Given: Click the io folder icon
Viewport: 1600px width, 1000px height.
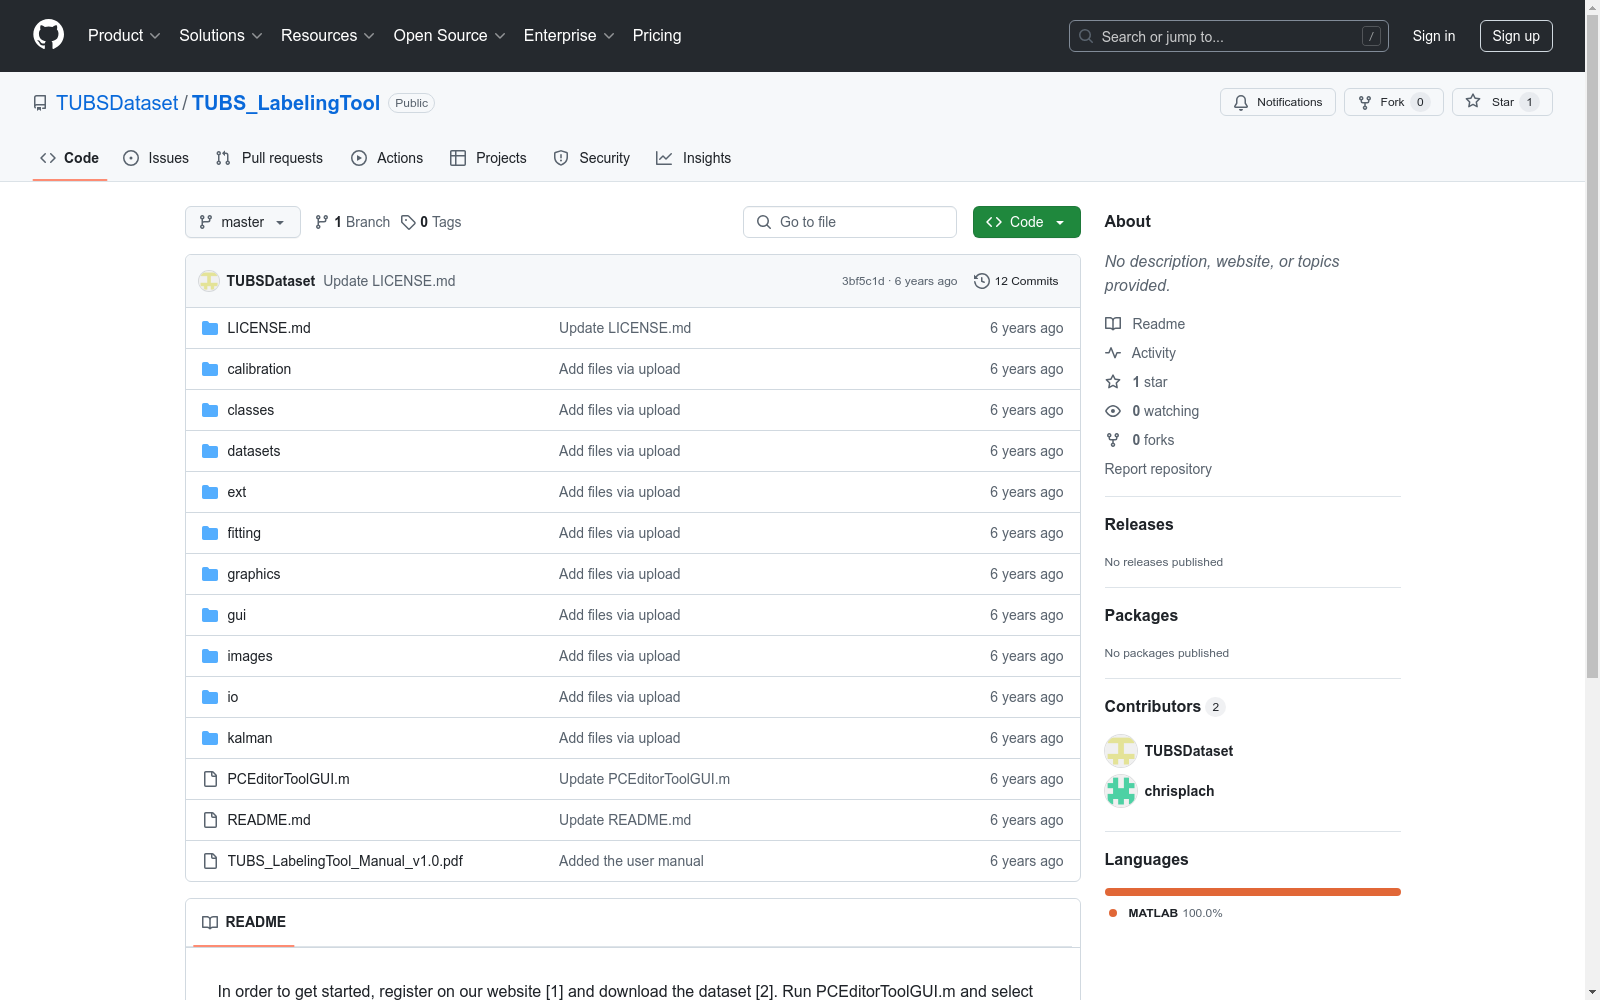Looking at the screenshot, I should click(210, 697).
